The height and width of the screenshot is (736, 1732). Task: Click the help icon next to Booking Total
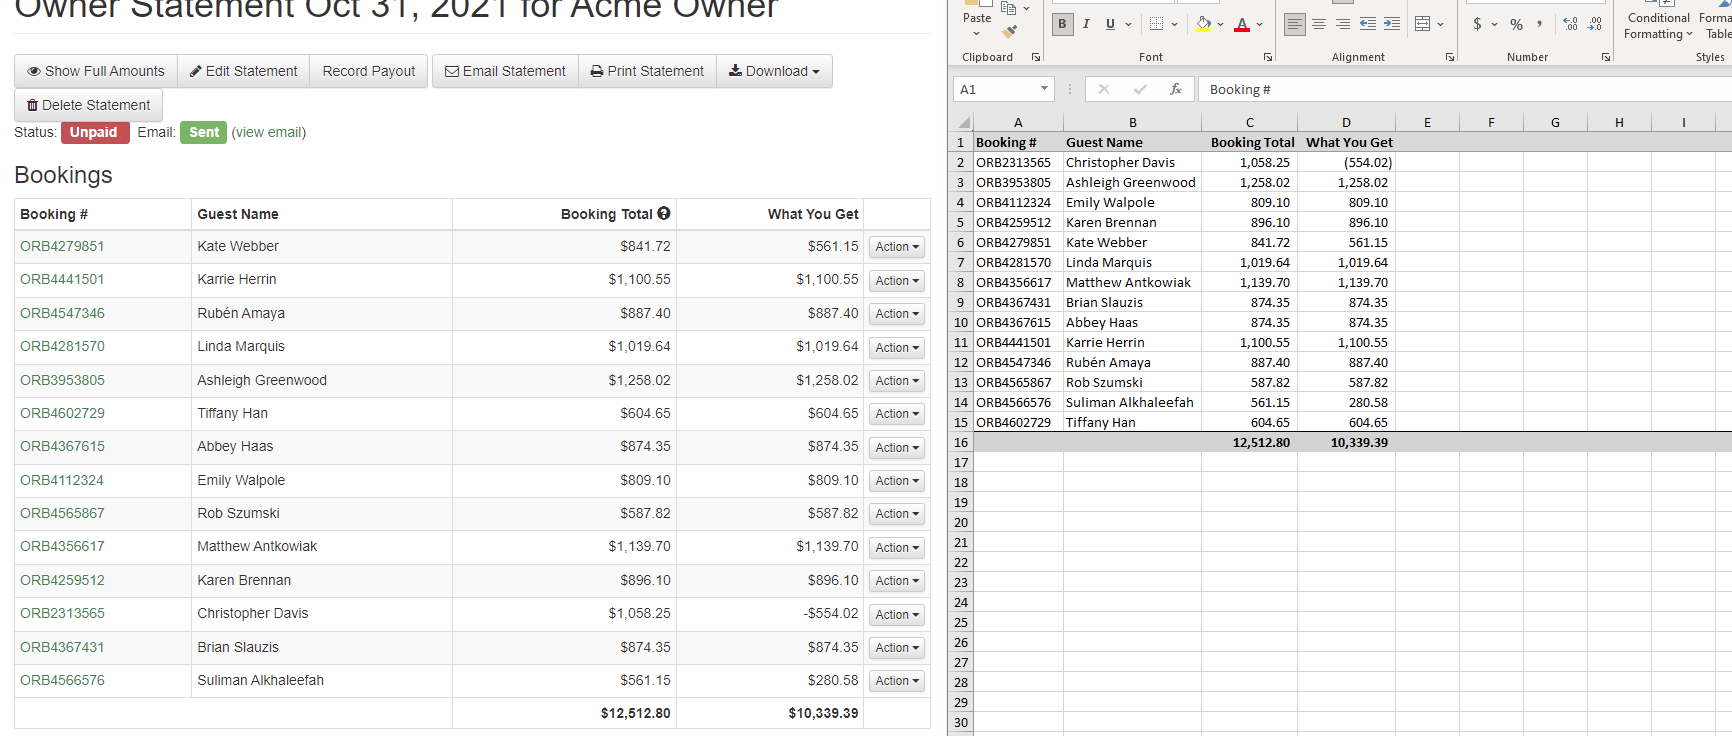click(664, 214)
